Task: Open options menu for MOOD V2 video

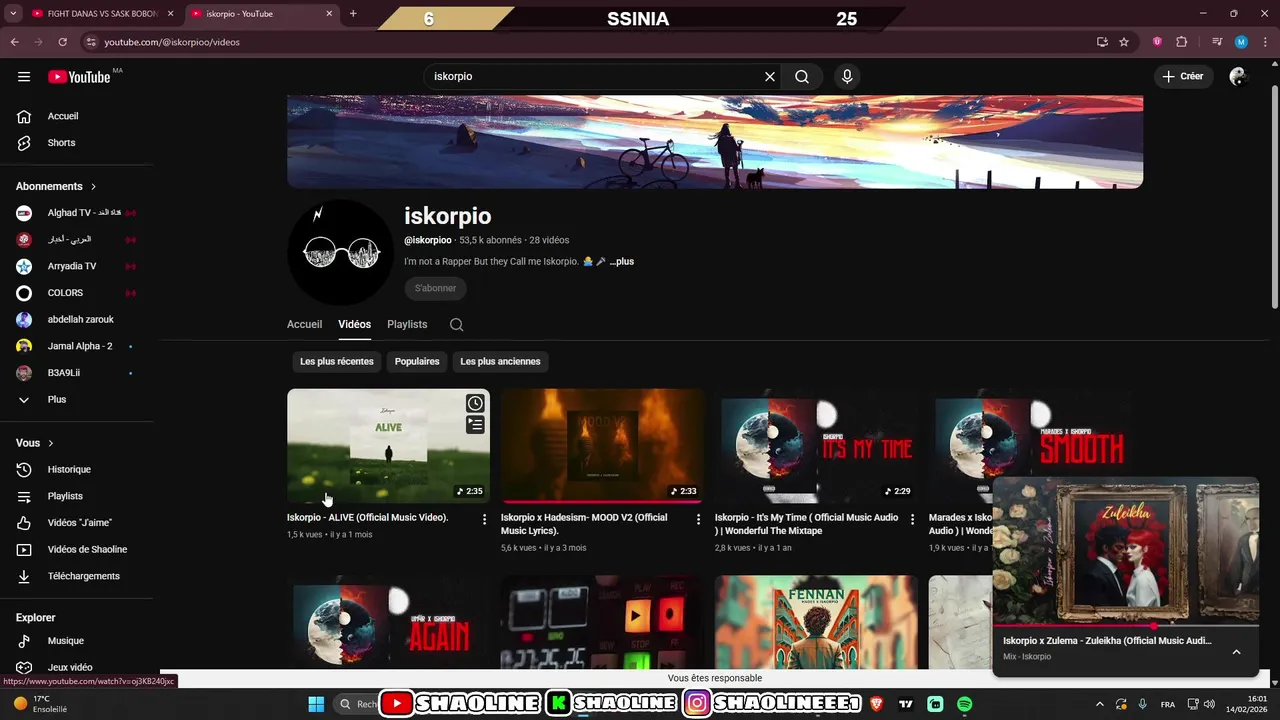Action: [698, 519]
